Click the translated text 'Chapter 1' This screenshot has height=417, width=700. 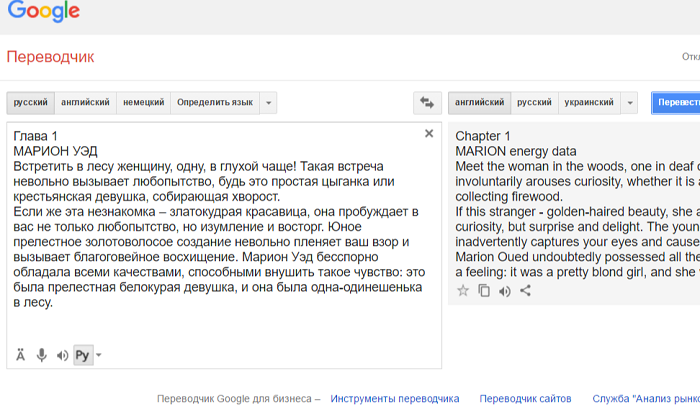pyautogui.click(x=483, y=136)
